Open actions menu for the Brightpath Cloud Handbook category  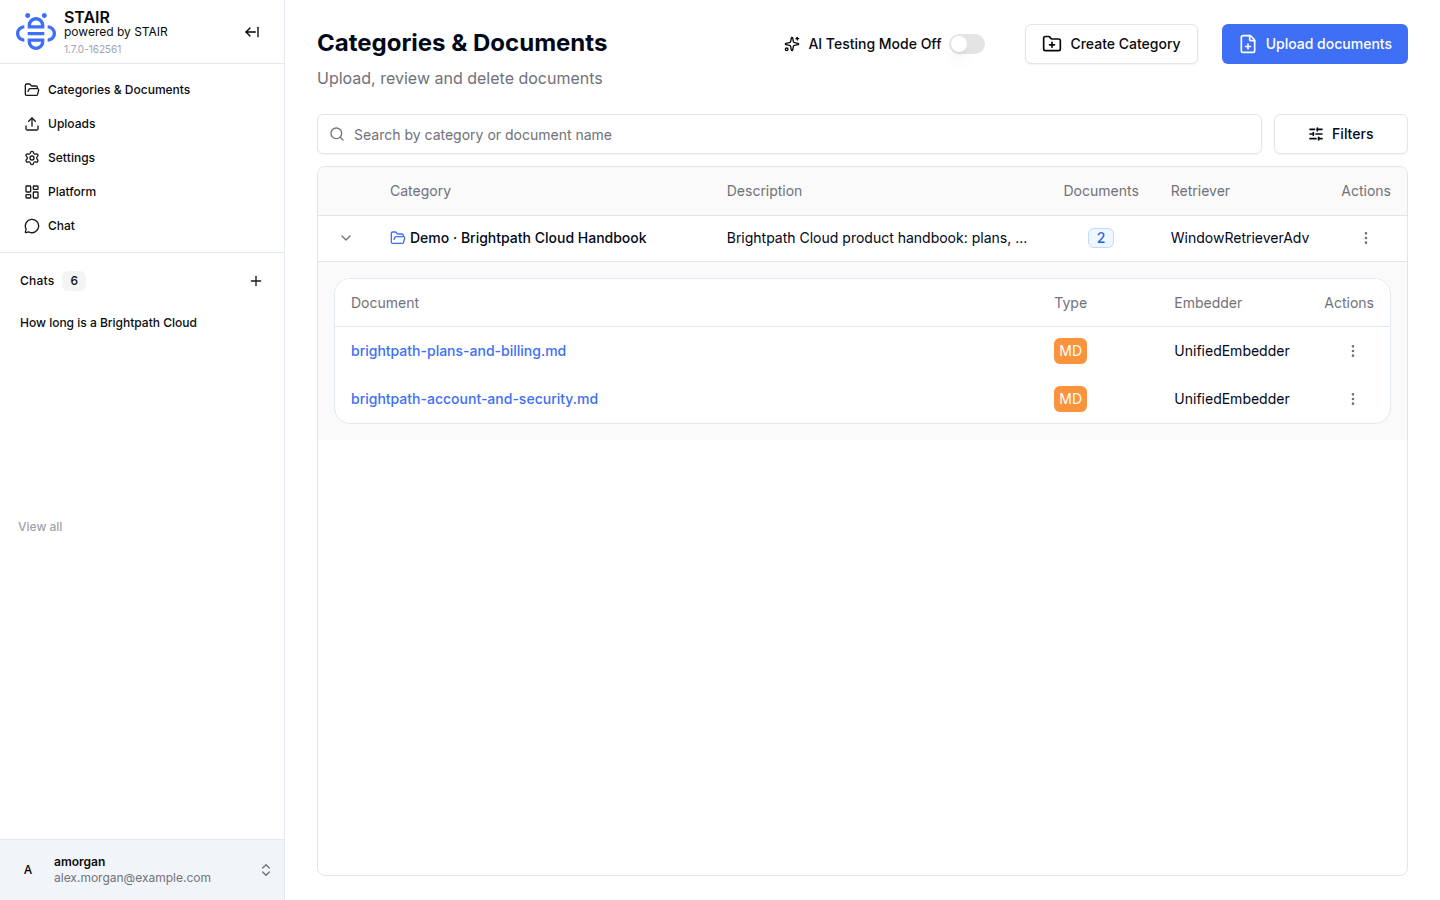coord(1366,238)
